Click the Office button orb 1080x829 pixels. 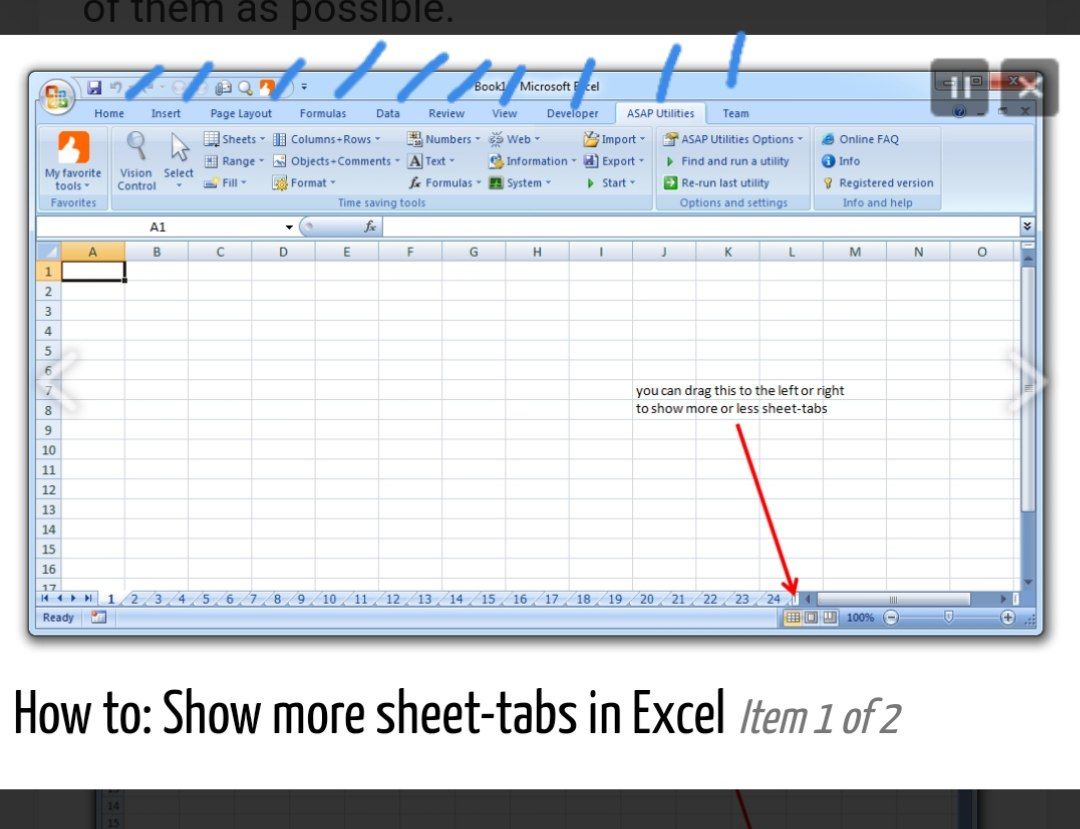pos(57,96)
